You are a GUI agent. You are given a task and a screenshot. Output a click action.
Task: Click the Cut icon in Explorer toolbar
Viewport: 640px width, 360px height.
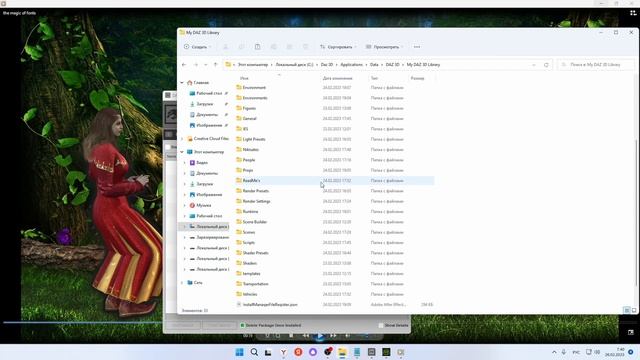click(225, 47)
